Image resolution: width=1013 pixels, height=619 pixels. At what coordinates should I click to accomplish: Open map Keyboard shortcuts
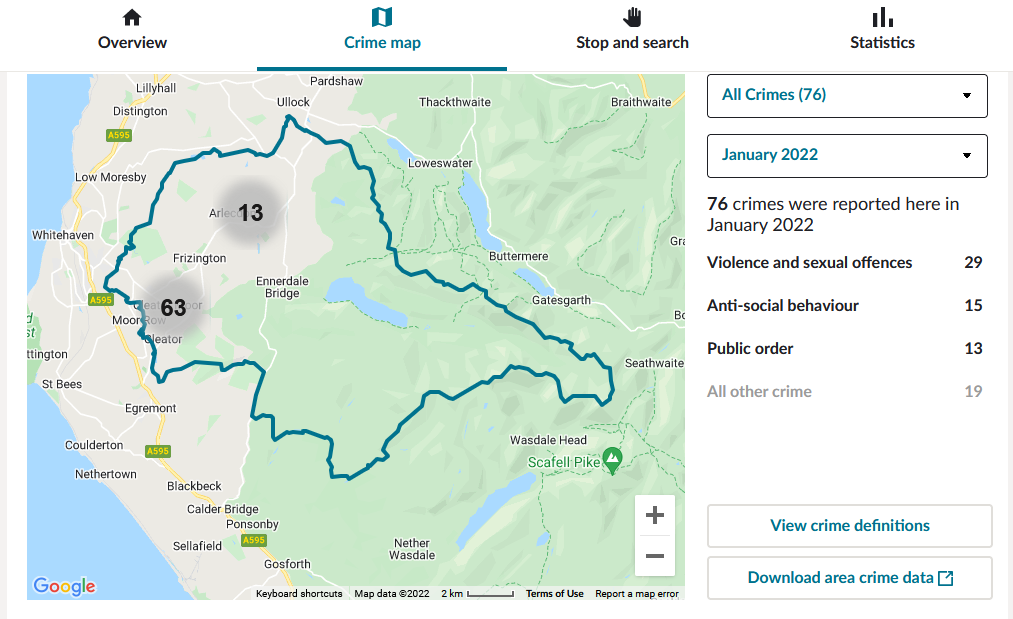click(x=299, y=593)
